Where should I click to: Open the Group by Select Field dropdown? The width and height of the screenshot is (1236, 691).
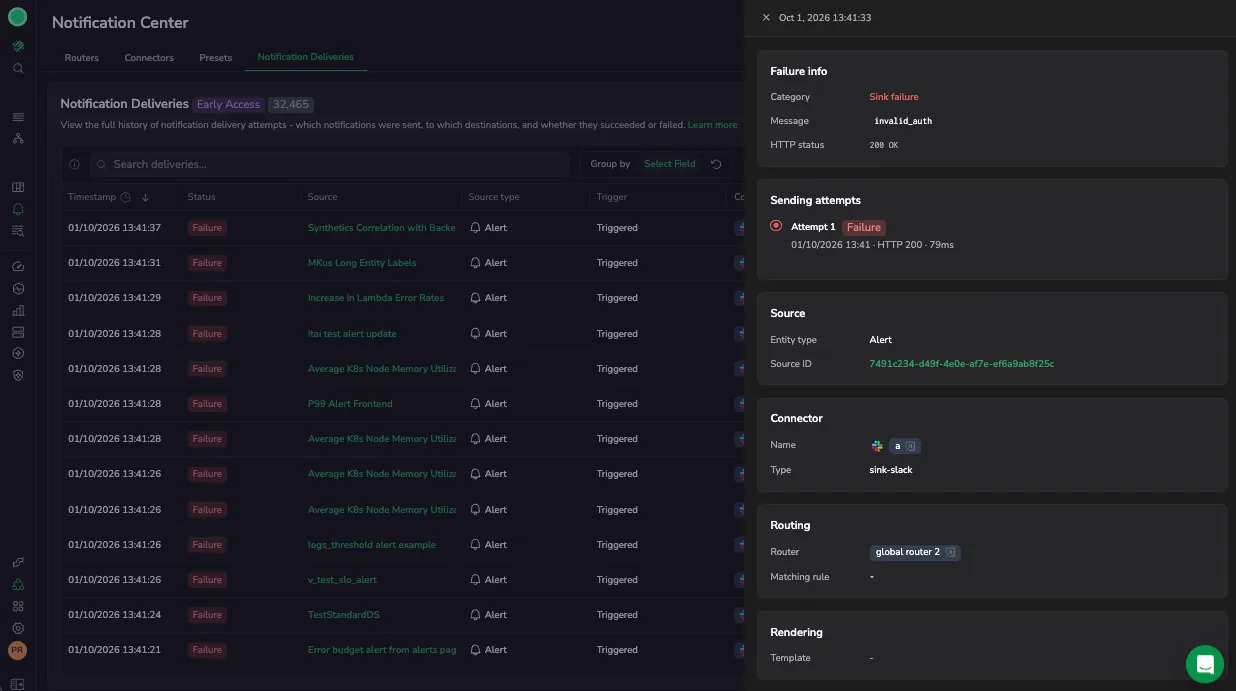(x=669, y=164)
